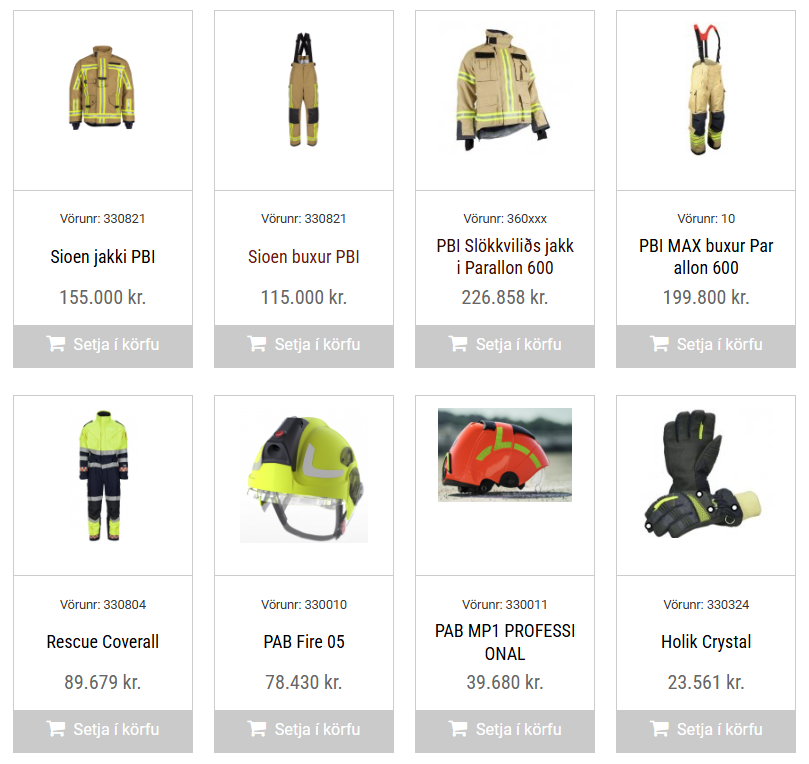Click the cart icon under PAB Fire 05

tap(257, 729)
